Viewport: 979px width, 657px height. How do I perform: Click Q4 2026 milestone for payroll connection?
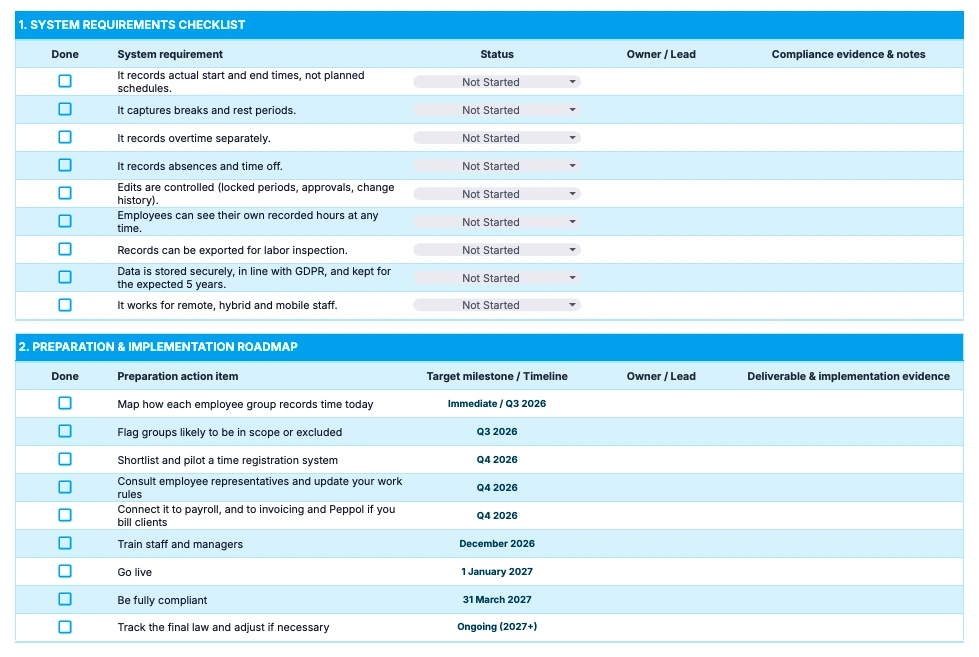coord(497,516)
